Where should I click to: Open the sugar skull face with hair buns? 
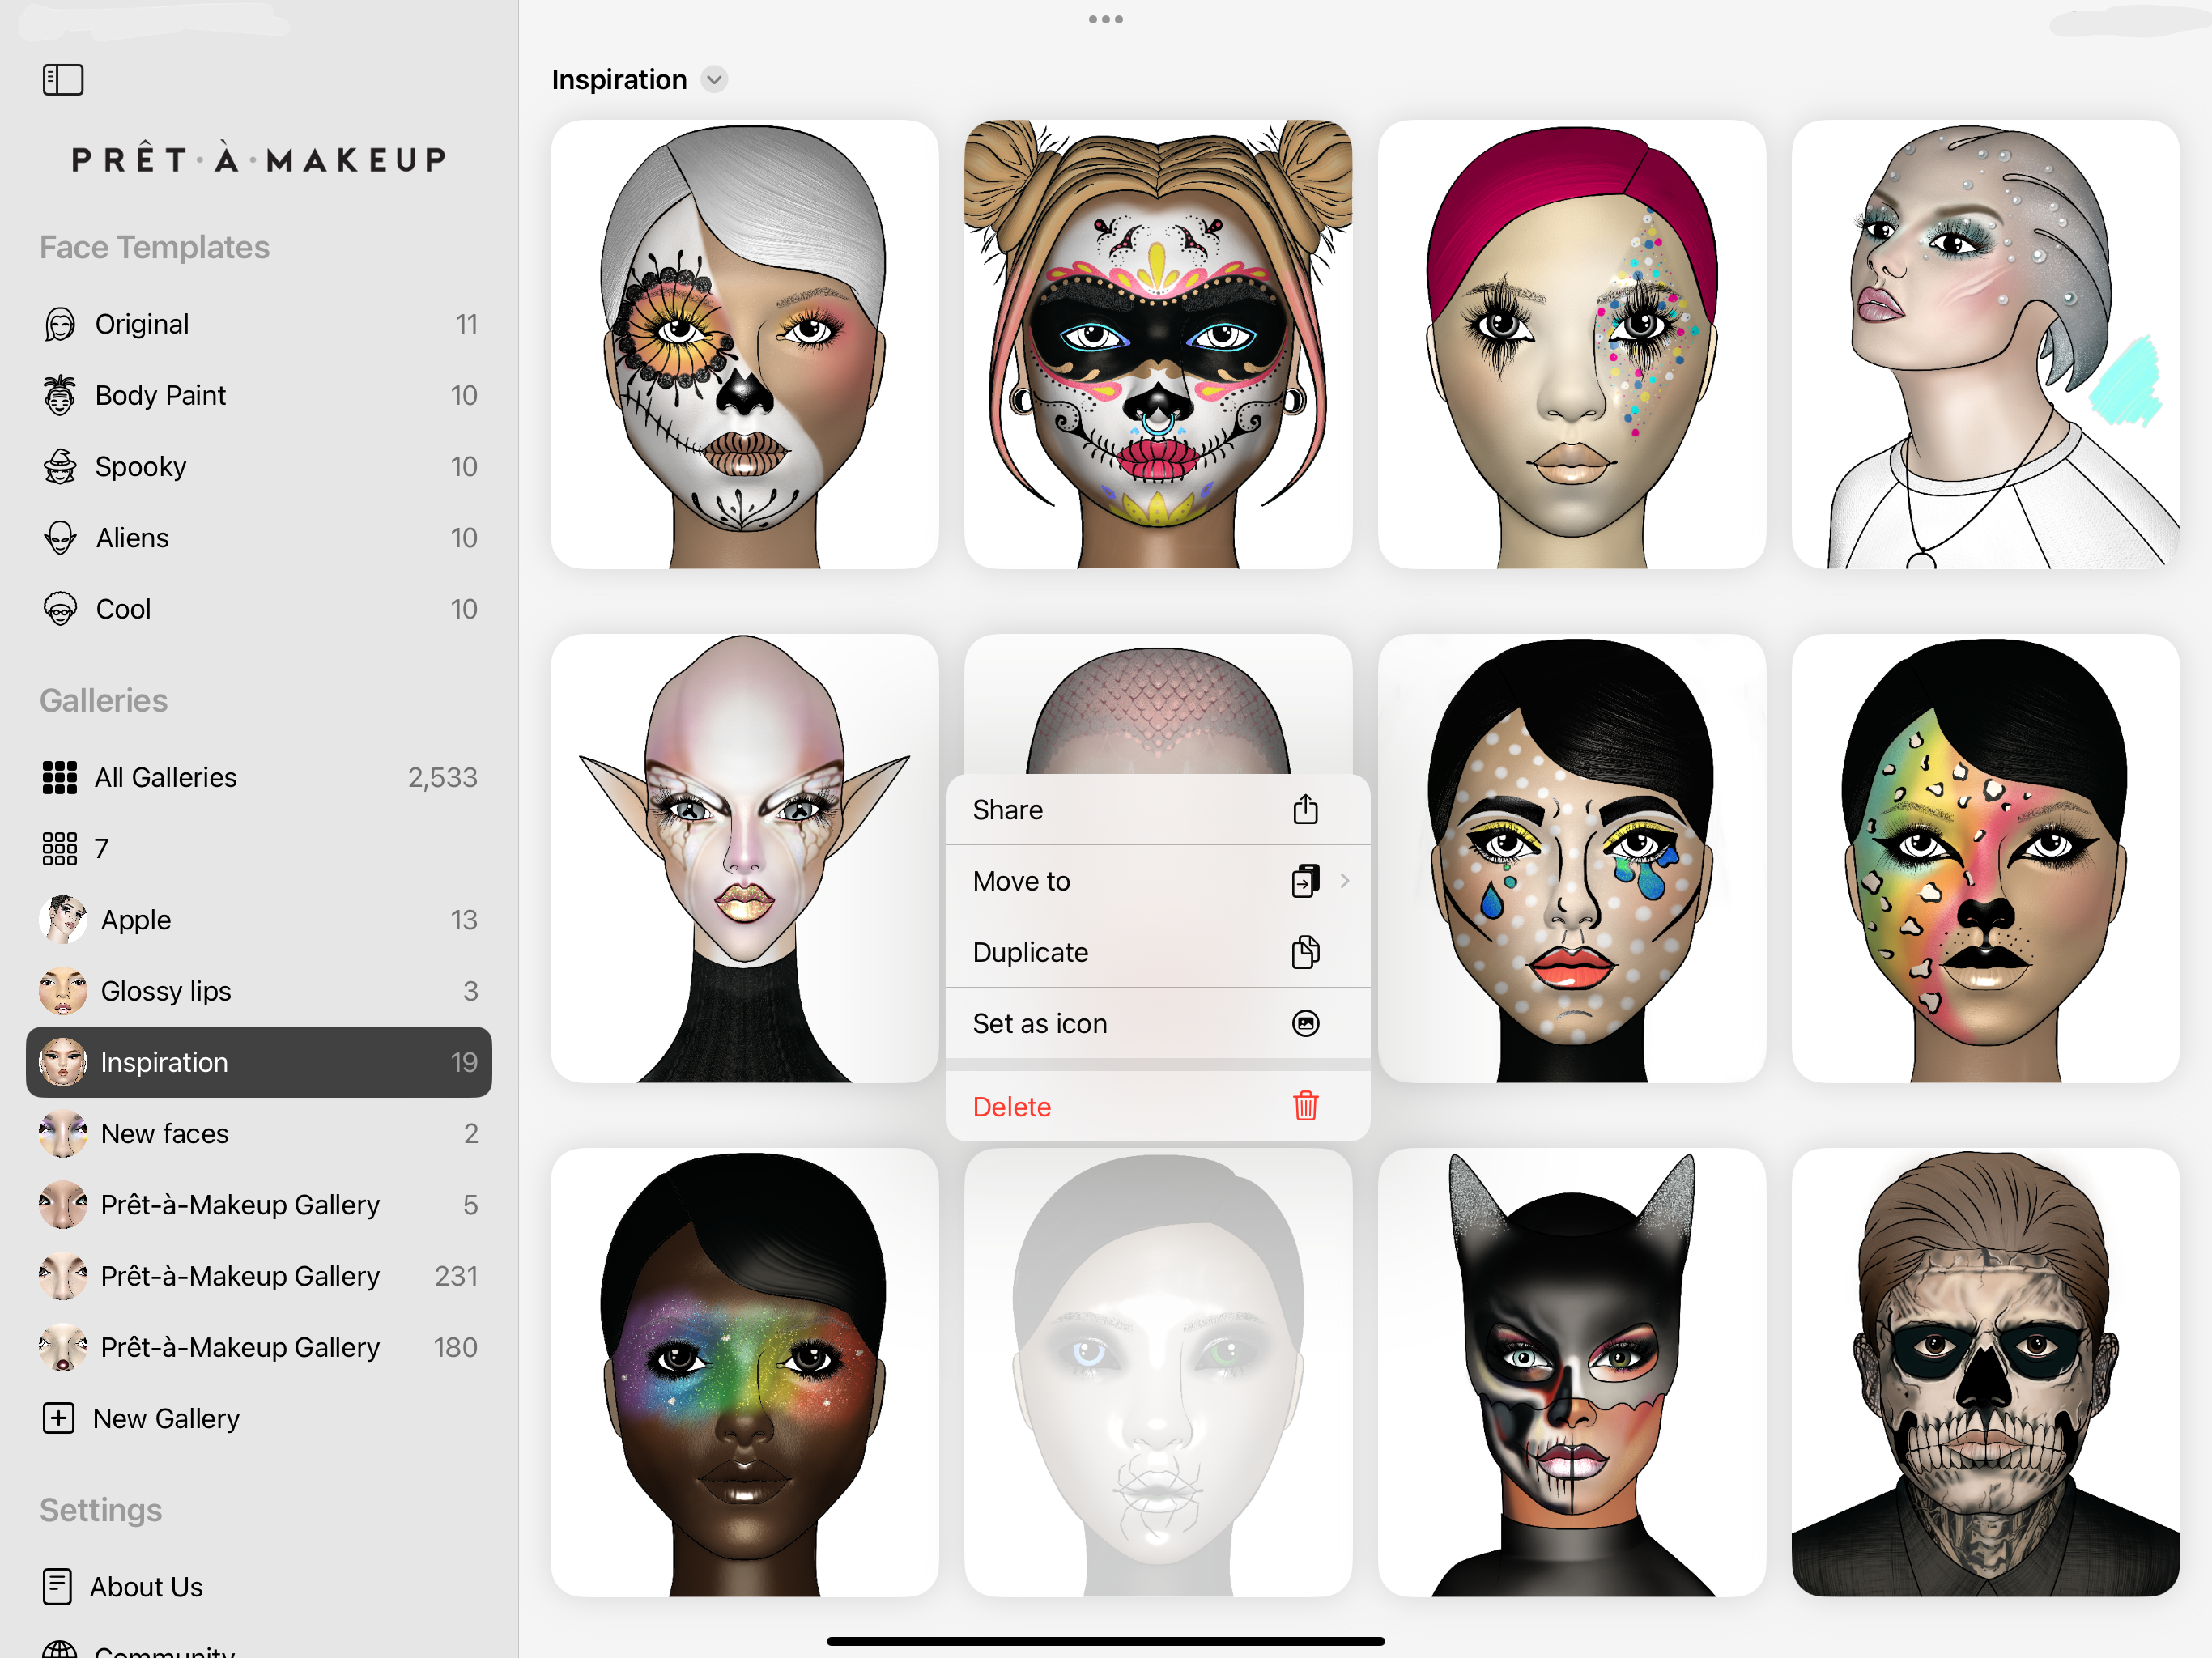[1157, 344]
